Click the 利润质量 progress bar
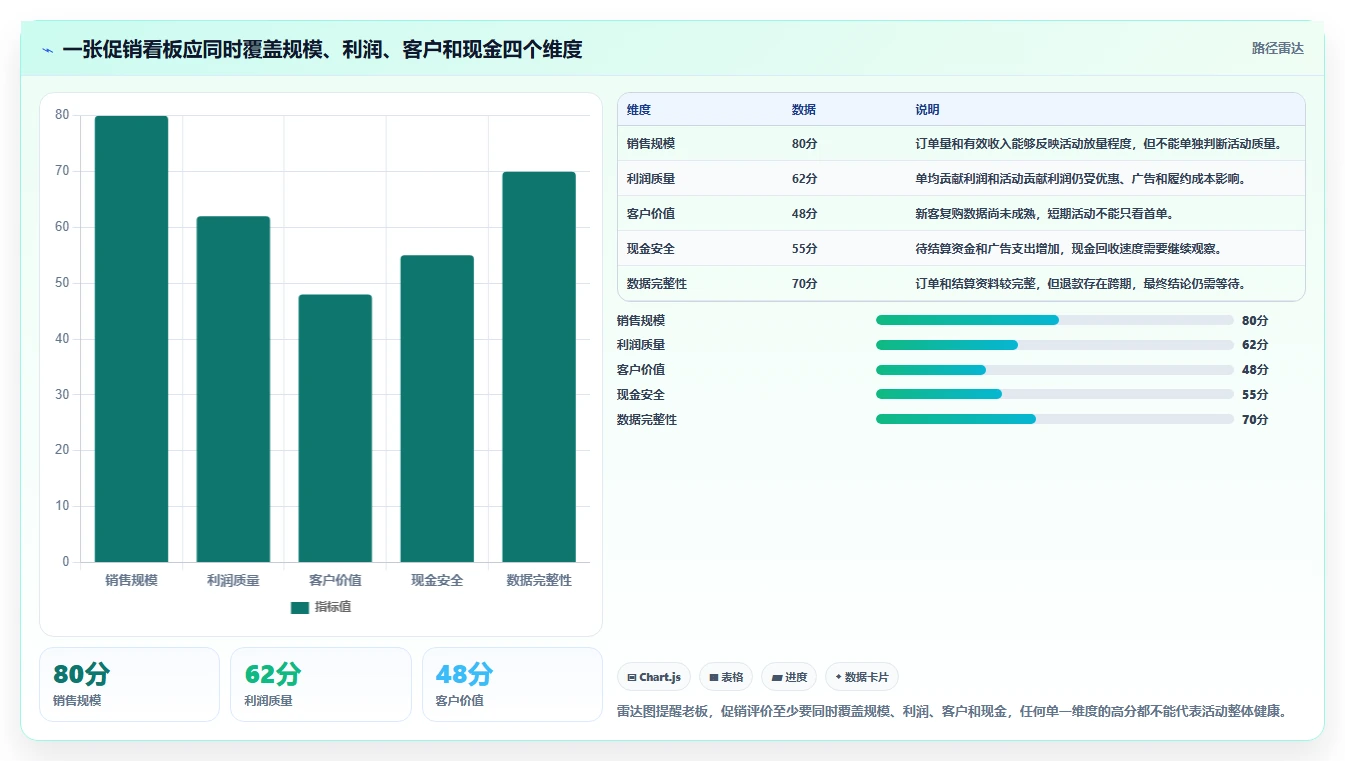1345x761 pixels. pyautogui.click(x=1055, y=345)
